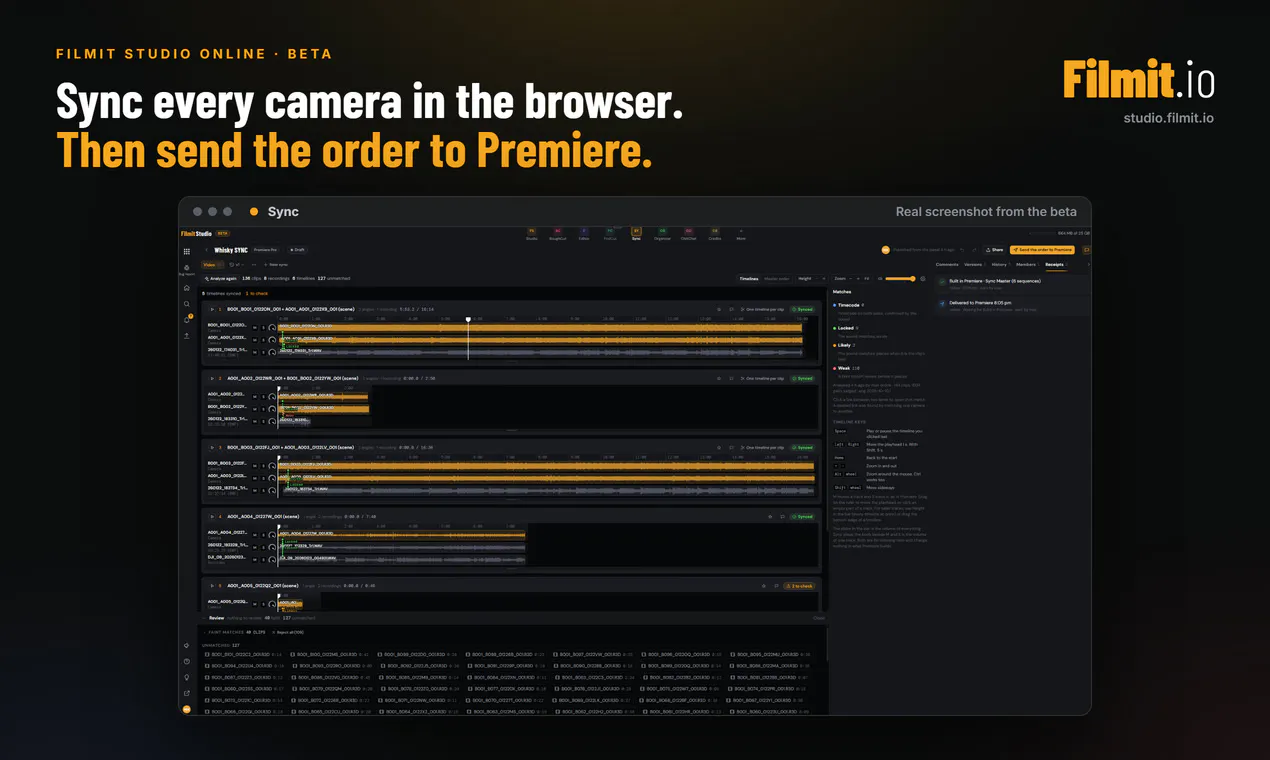Viewport: 1270px width, 760px height.
Task: Open the three-dots more menu beside v1
Action: click(x=254, y=265)
